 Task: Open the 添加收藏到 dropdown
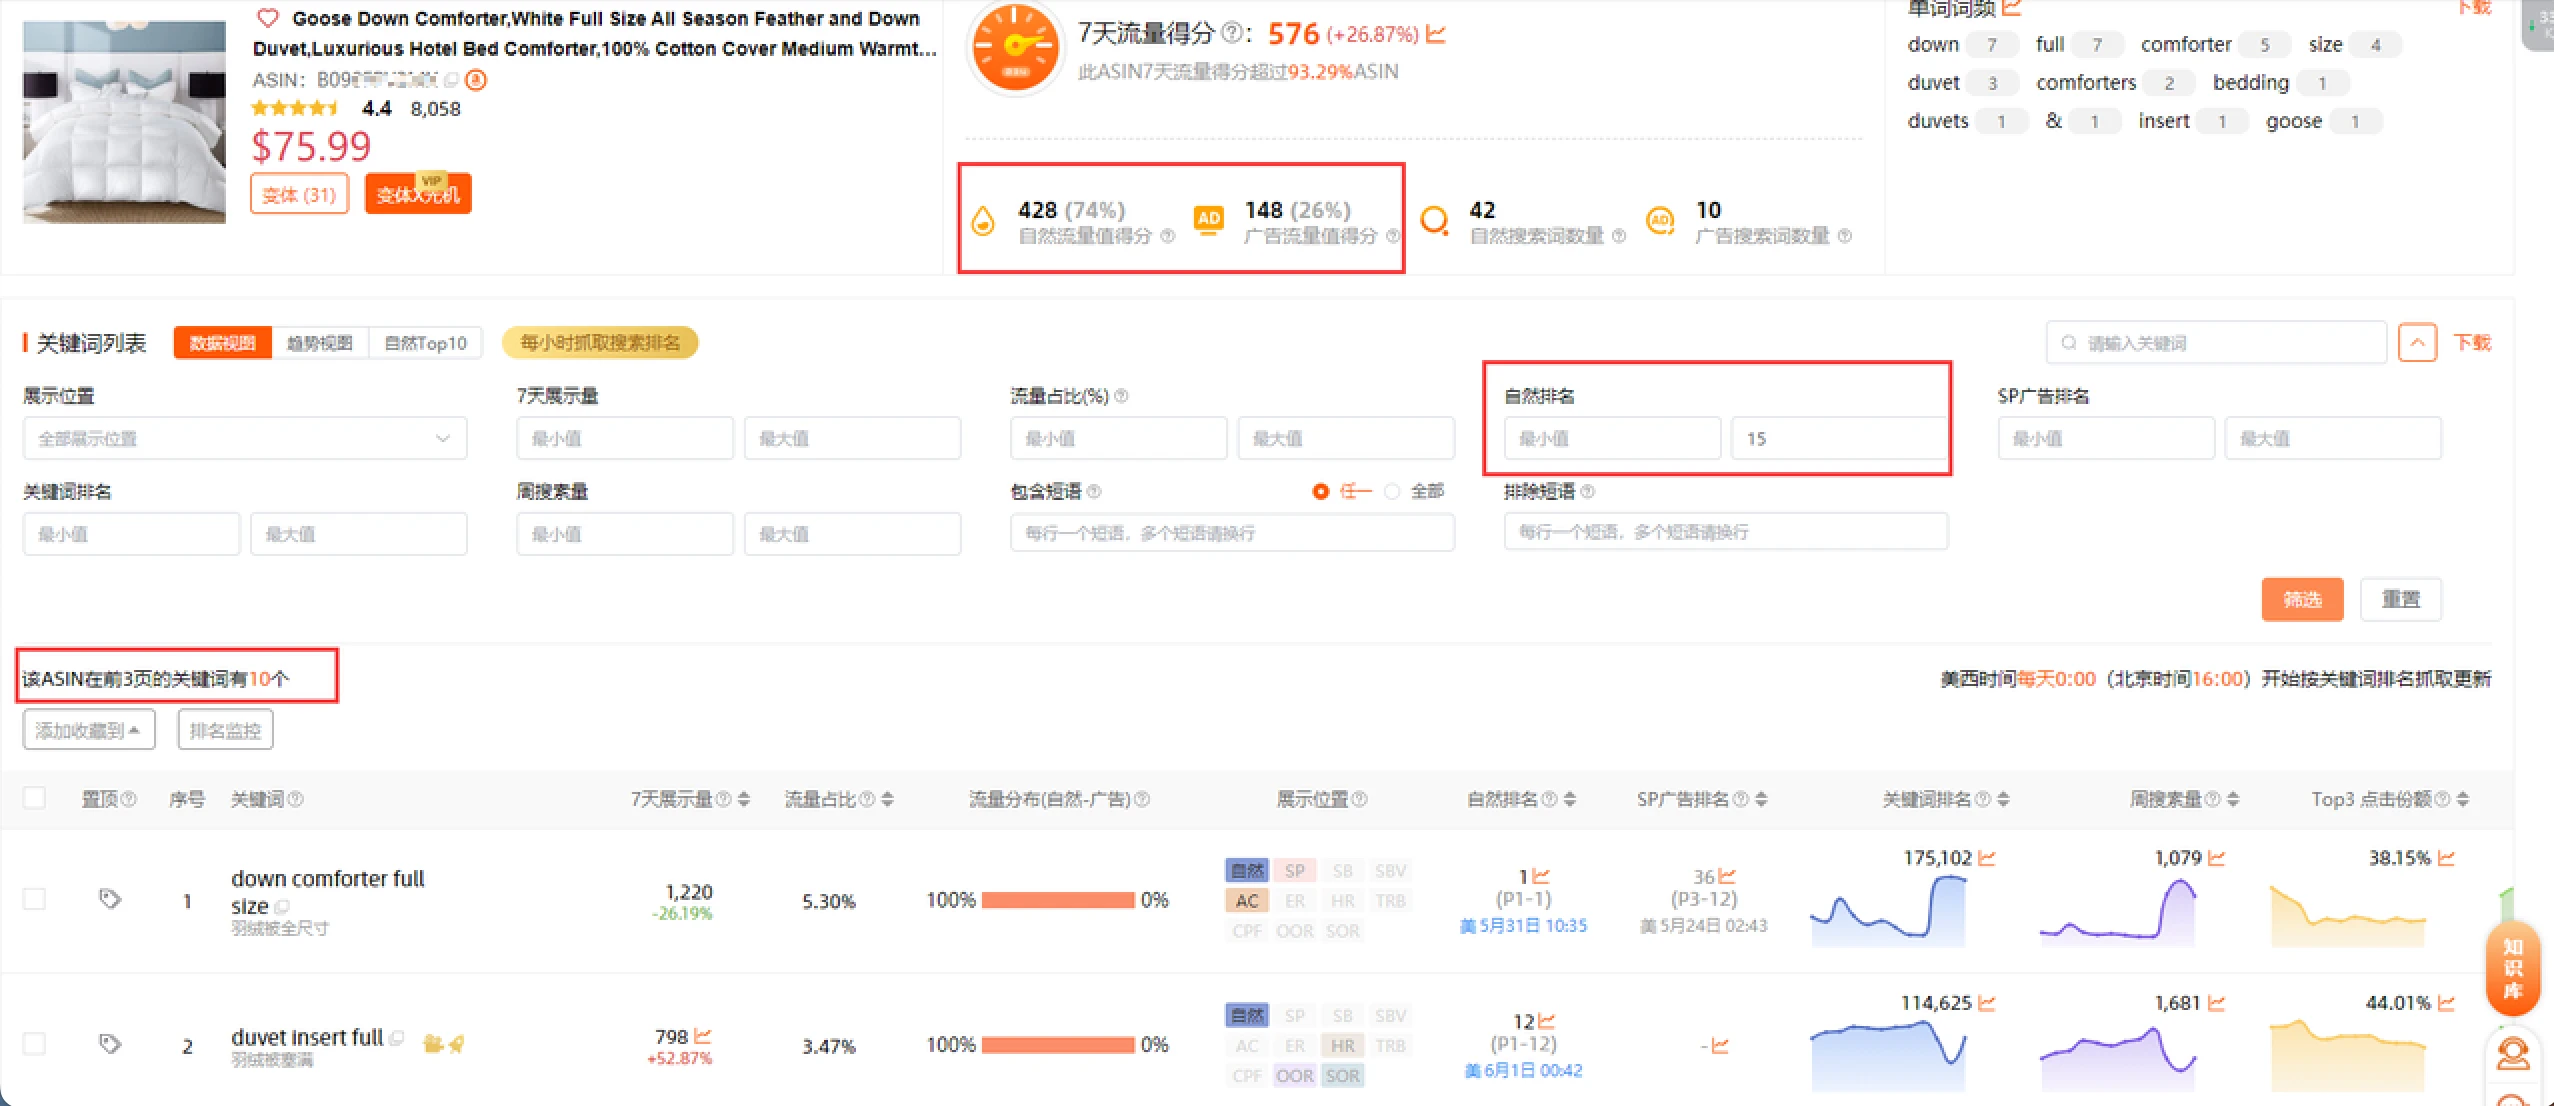pyautogui.click(x=89, y=730)
